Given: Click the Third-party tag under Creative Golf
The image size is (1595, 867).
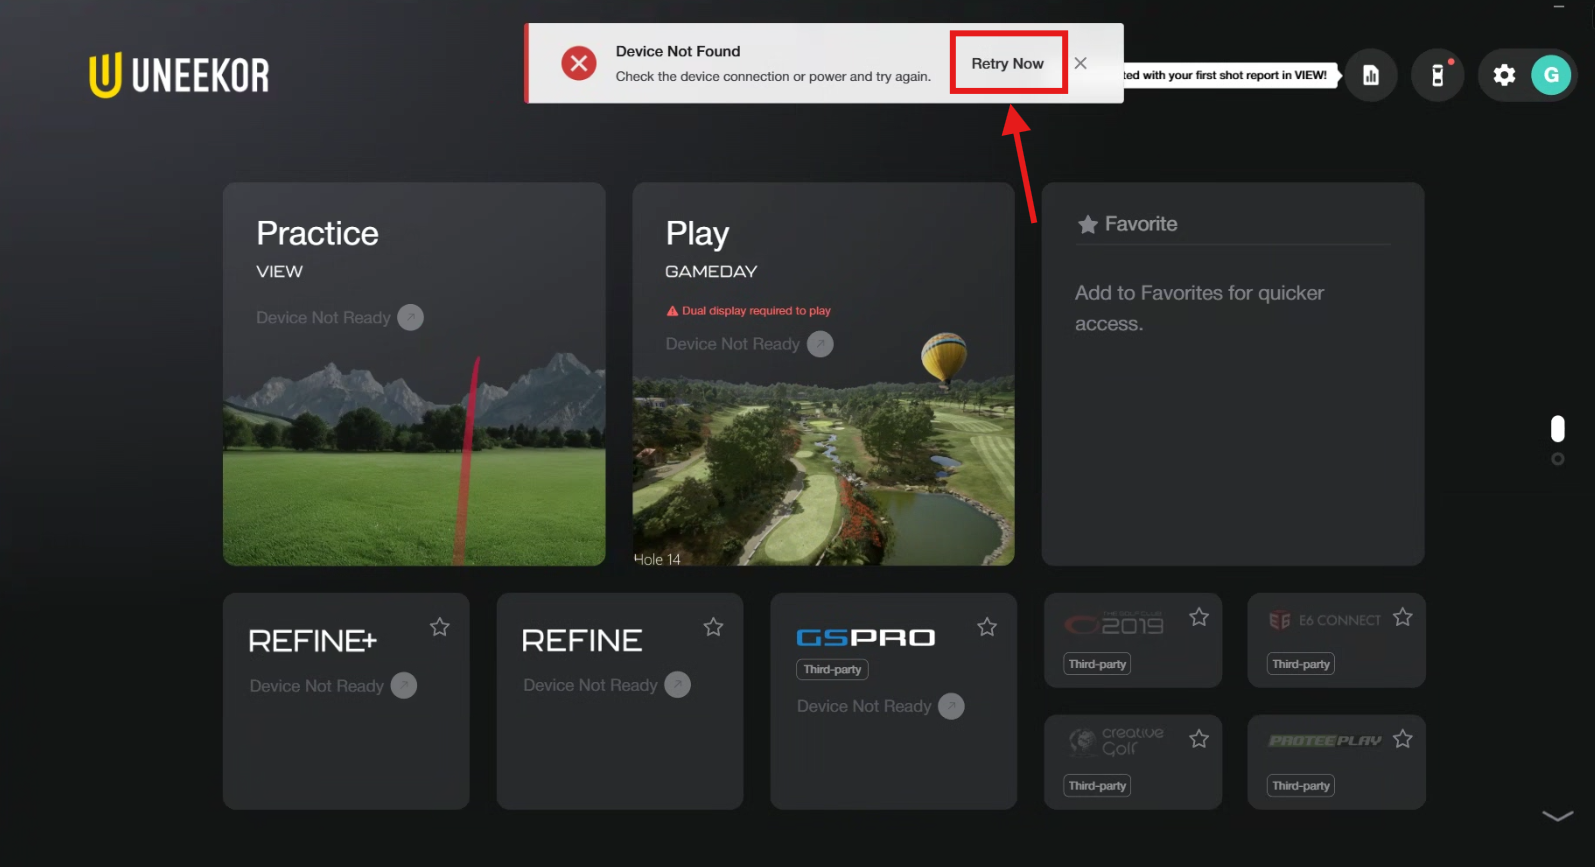Looking at the screenshot, I should pos(1097,786).
